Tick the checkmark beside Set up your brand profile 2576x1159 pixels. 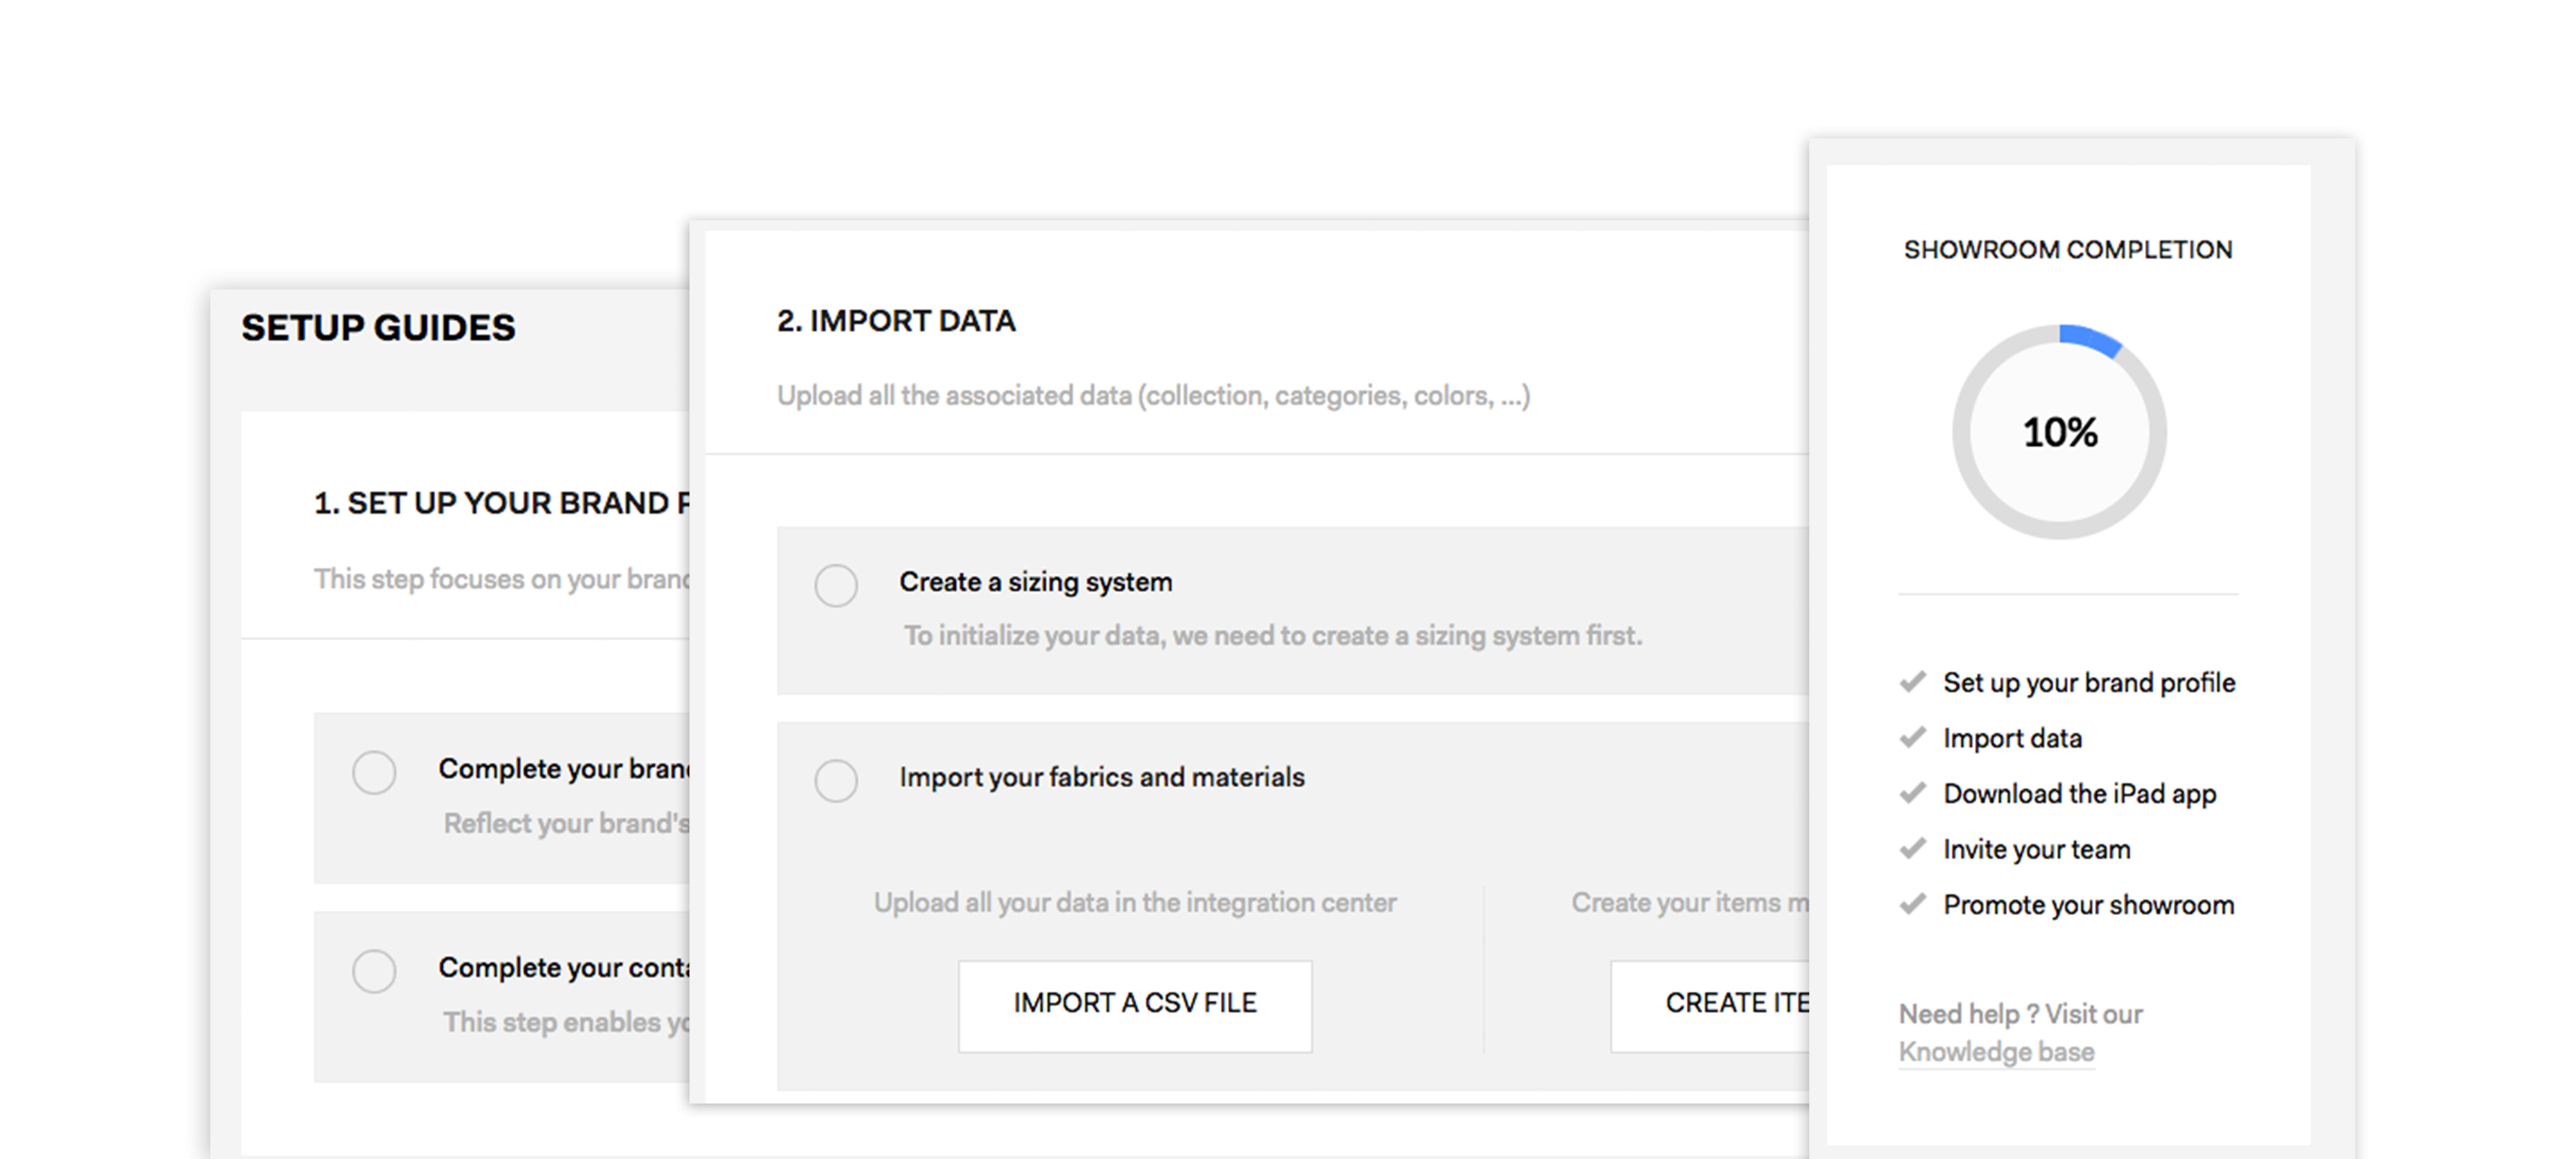click(1912, 682)
